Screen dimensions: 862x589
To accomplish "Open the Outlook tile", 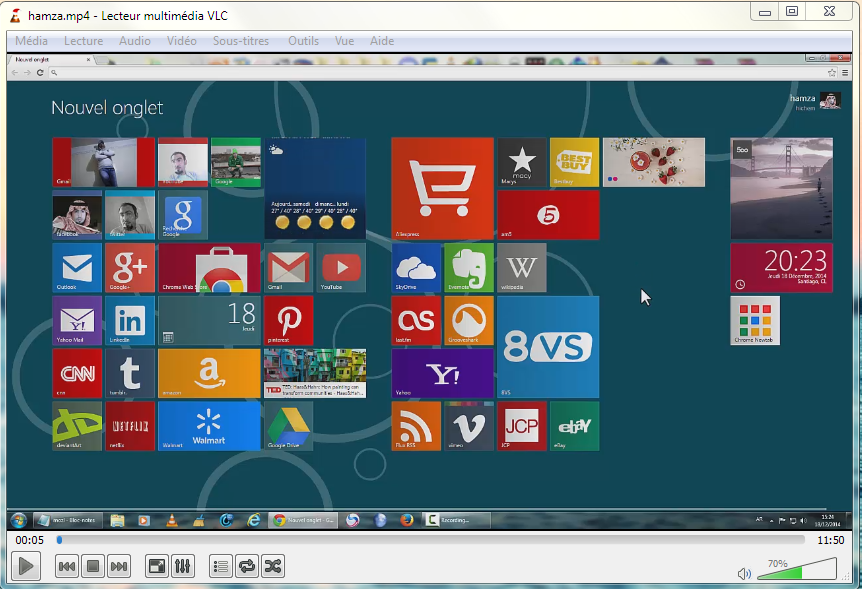I will (x=77, y=268).
